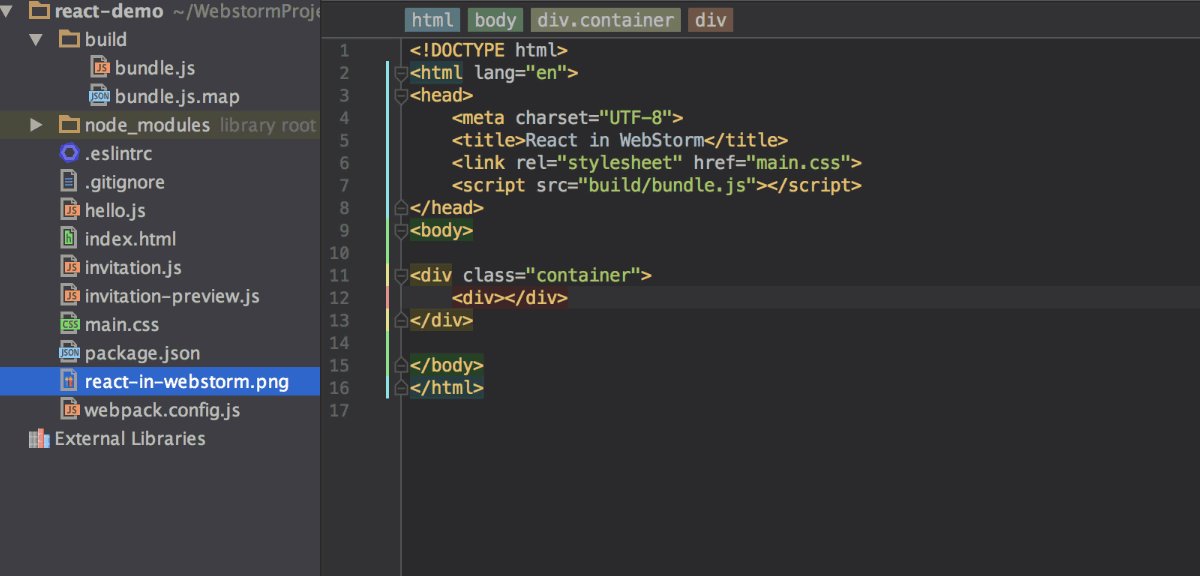Open main.css from the tree
The image size is (1200, 576).
pyautogui.click(x=121, y=324)
